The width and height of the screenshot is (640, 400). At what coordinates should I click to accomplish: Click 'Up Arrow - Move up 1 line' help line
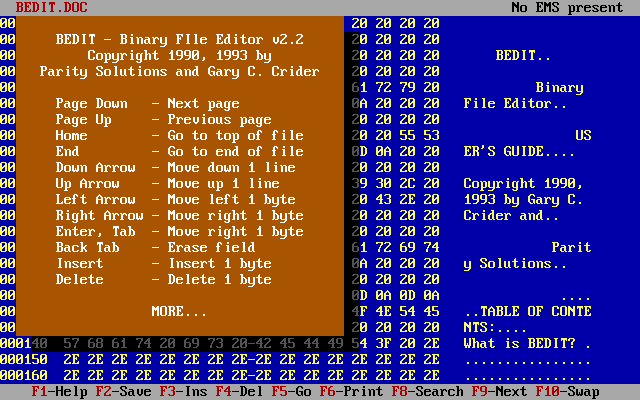pos(168,184)
